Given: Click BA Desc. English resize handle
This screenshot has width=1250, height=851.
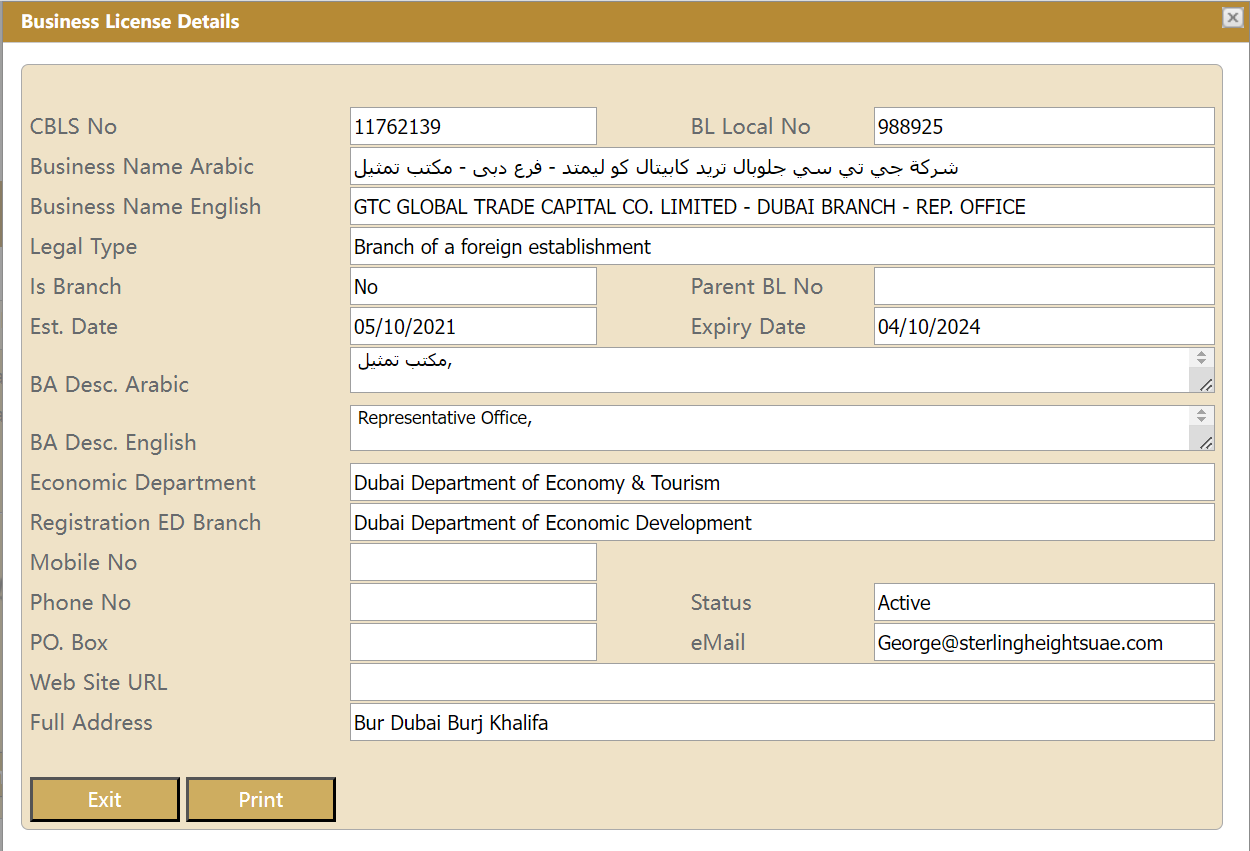Looking at the screenshot, I should (1205, 442).
